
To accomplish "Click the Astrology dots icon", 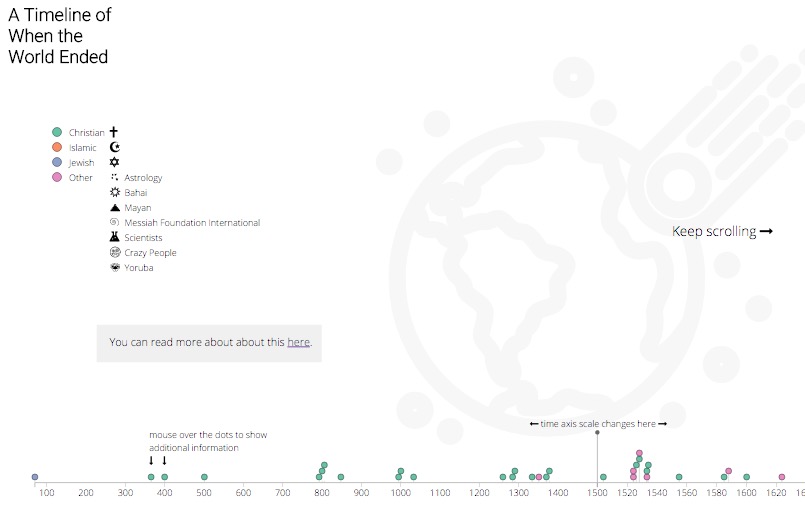I will 114,177.
